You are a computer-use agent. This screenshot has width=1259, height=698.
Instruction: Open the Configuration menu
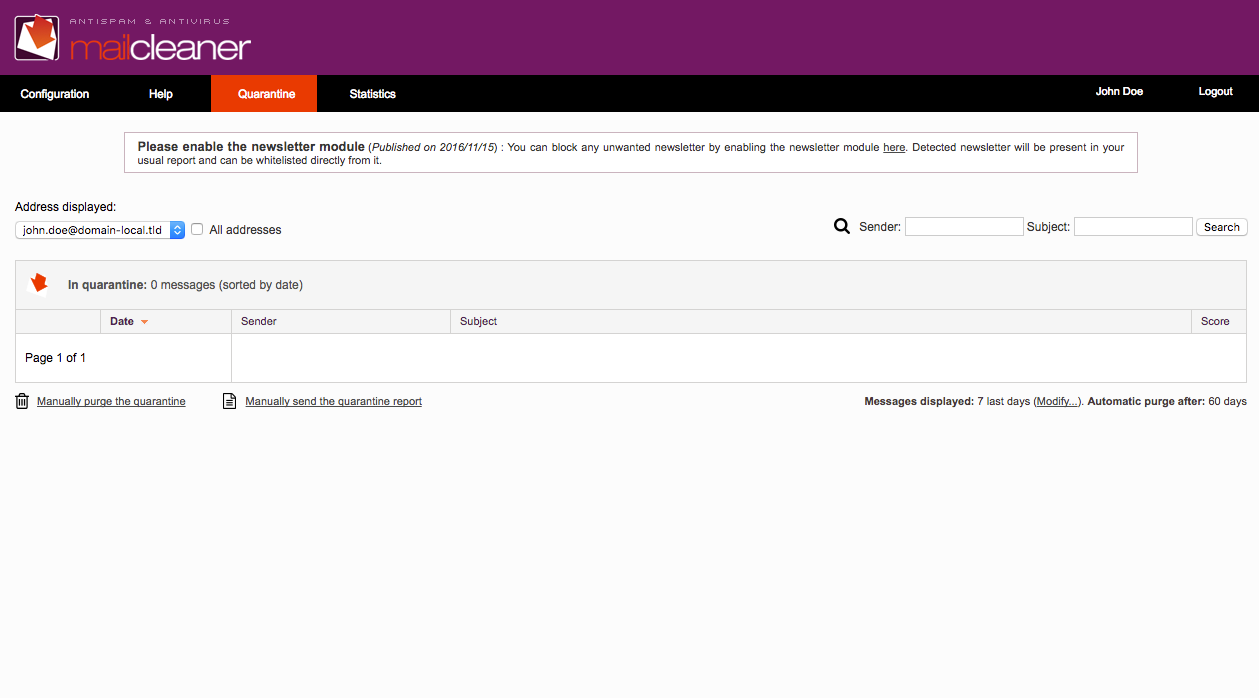click(55, 93)
